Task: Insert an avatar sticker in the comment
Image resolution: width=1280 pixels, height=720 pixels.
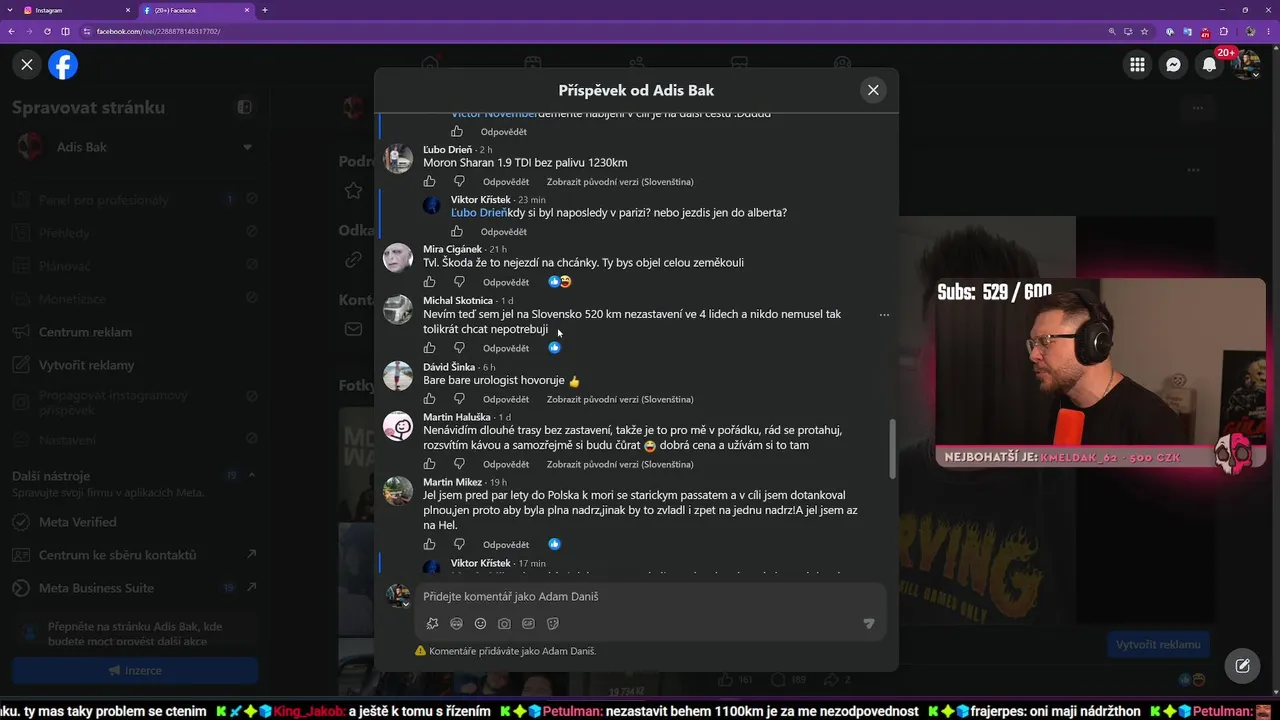Action: tap(432, 624)
